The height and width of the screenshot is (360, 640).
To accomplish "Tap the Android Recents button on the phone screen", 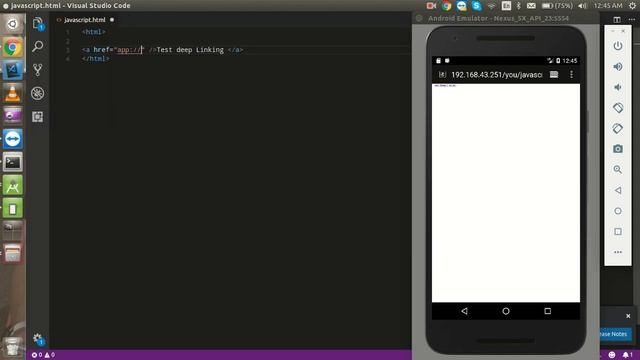I will click(x=547, y=311).
